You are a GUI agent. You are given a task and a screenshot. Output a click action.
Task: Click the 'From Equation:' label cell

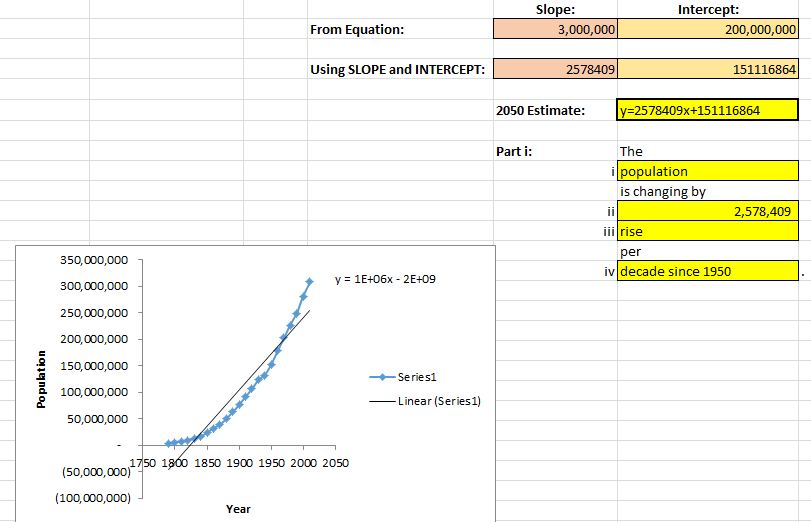358,30
